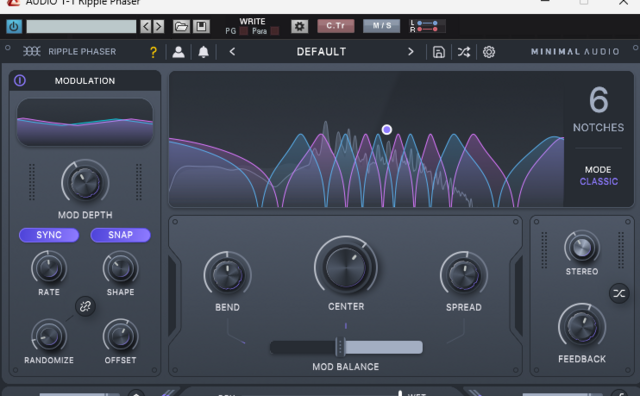Click the Ripple Phaser logo icon

[31, 51]
